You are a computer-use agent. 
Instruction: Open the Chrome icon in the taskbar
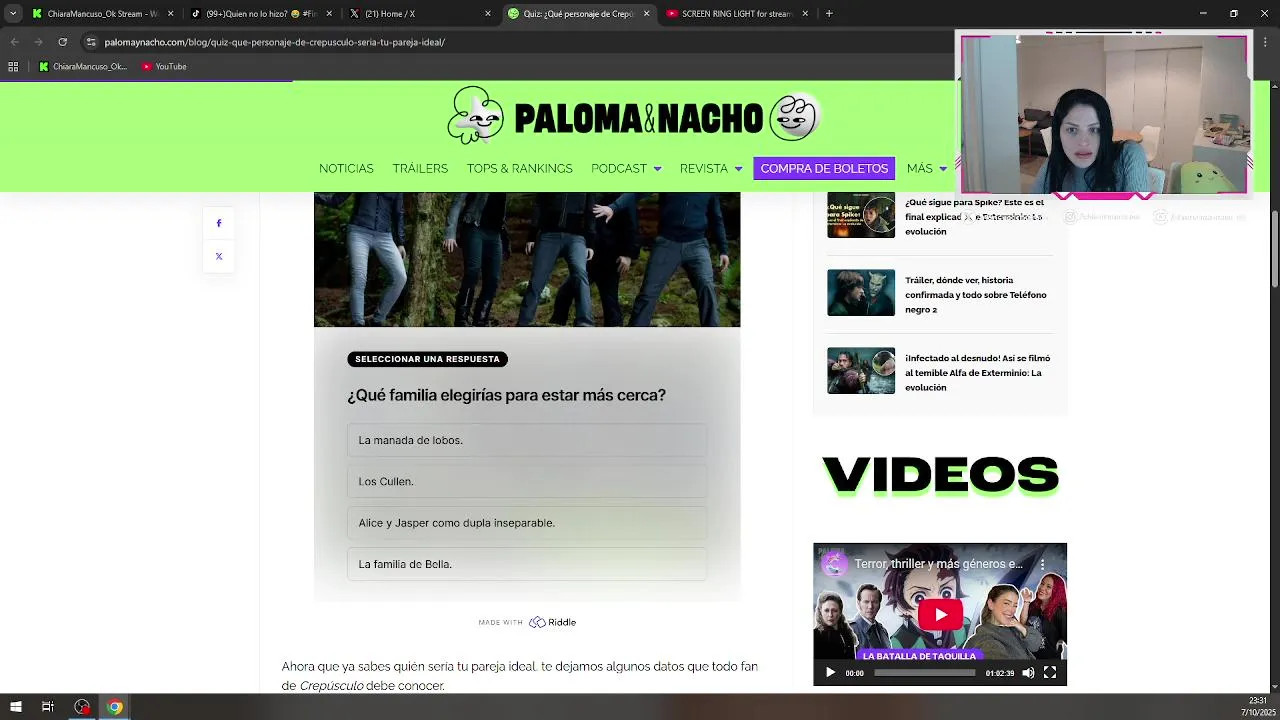pos(115,707)
